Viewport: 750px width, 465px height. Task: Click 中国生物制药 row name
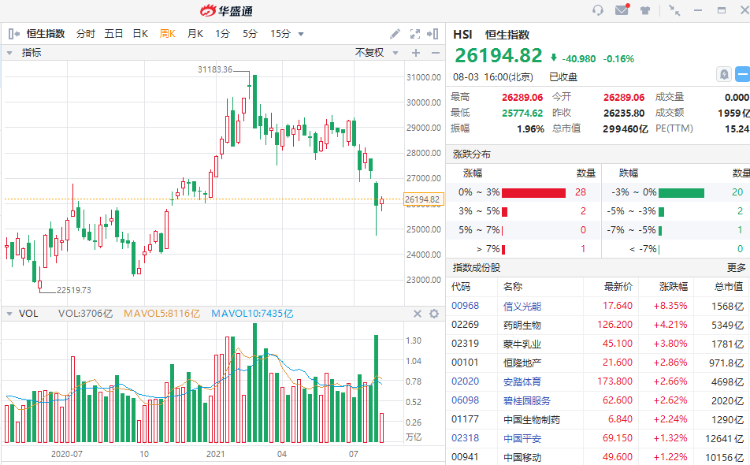532,420
